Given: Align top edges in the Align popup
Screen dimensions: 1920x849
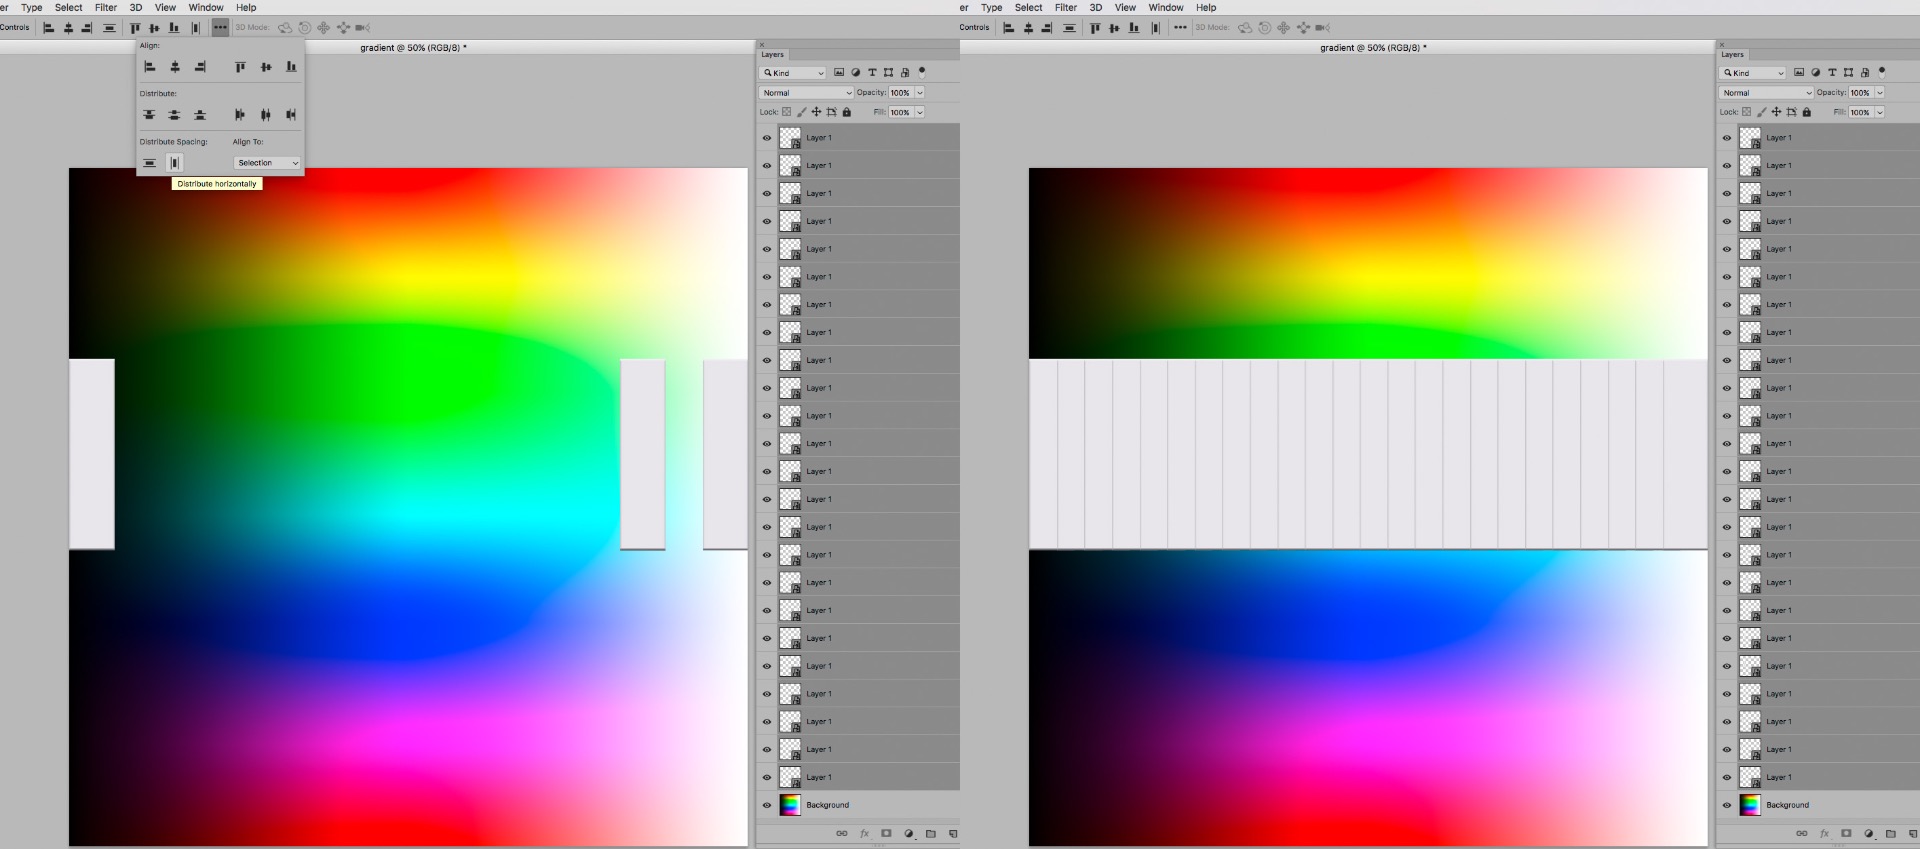Looking at the screenshot, I should 240,67.
